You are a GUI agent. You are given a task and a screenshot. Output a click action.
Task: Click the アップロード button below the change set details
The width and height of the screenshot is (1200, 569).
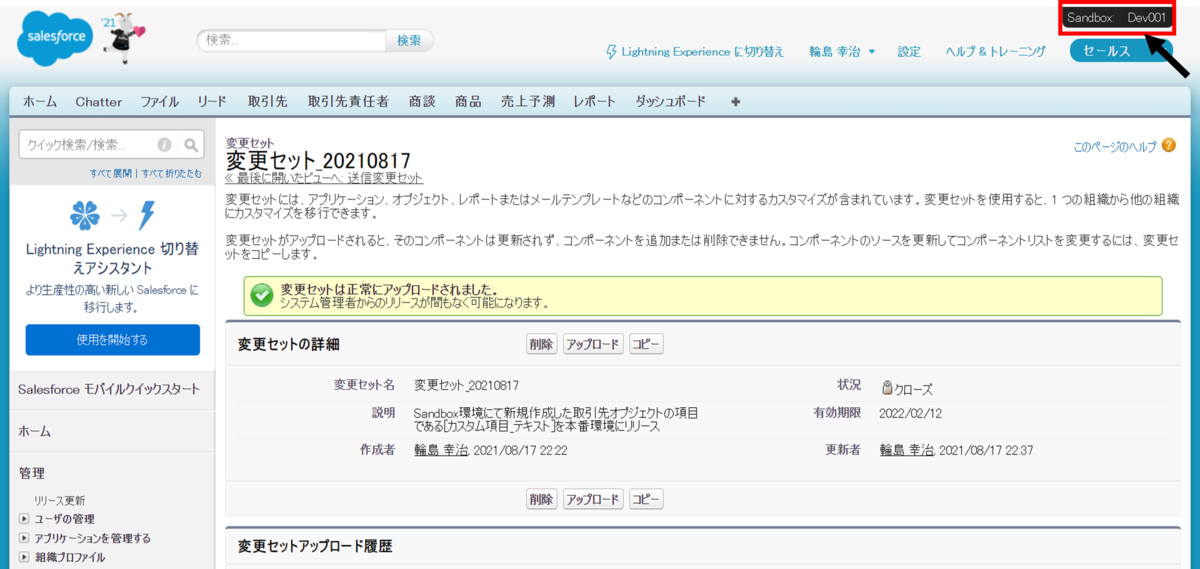(592, 499)
